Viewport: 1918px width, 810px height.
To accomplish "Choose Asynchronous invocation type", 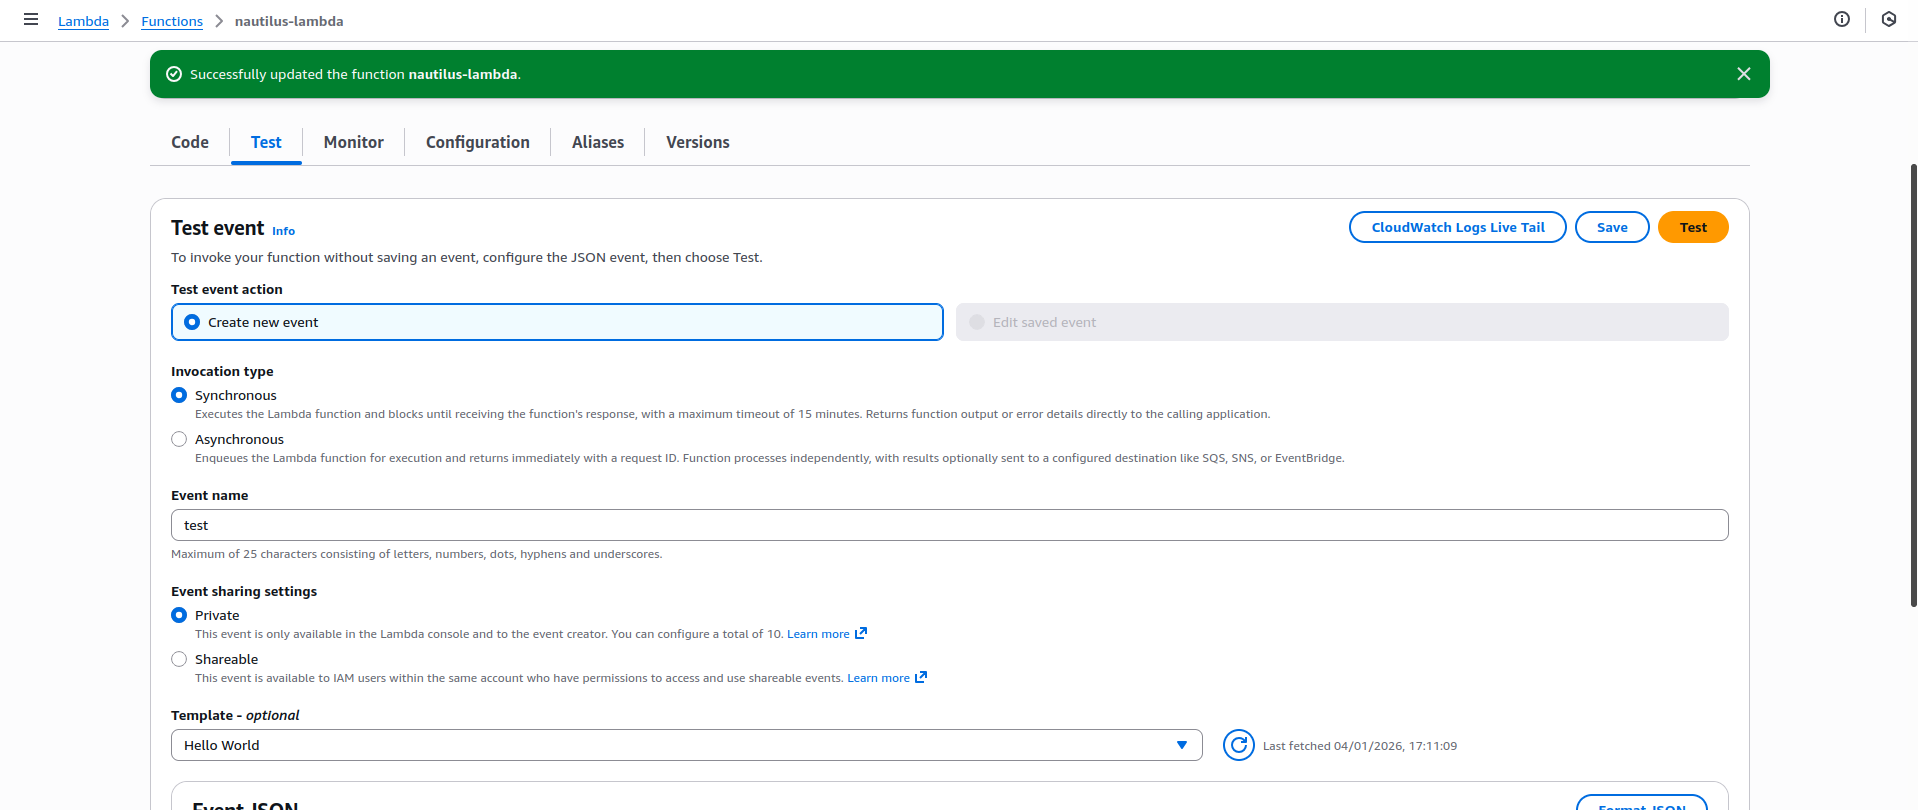I will [x=179, y=439].
